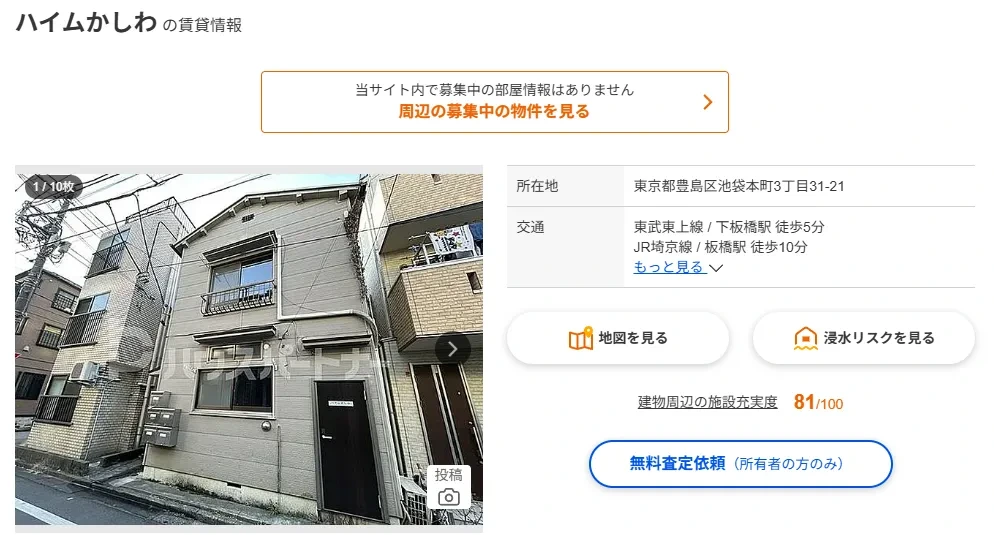
Task: Click the 無料査定依頼 button
Action: click(x=740, y=464)
